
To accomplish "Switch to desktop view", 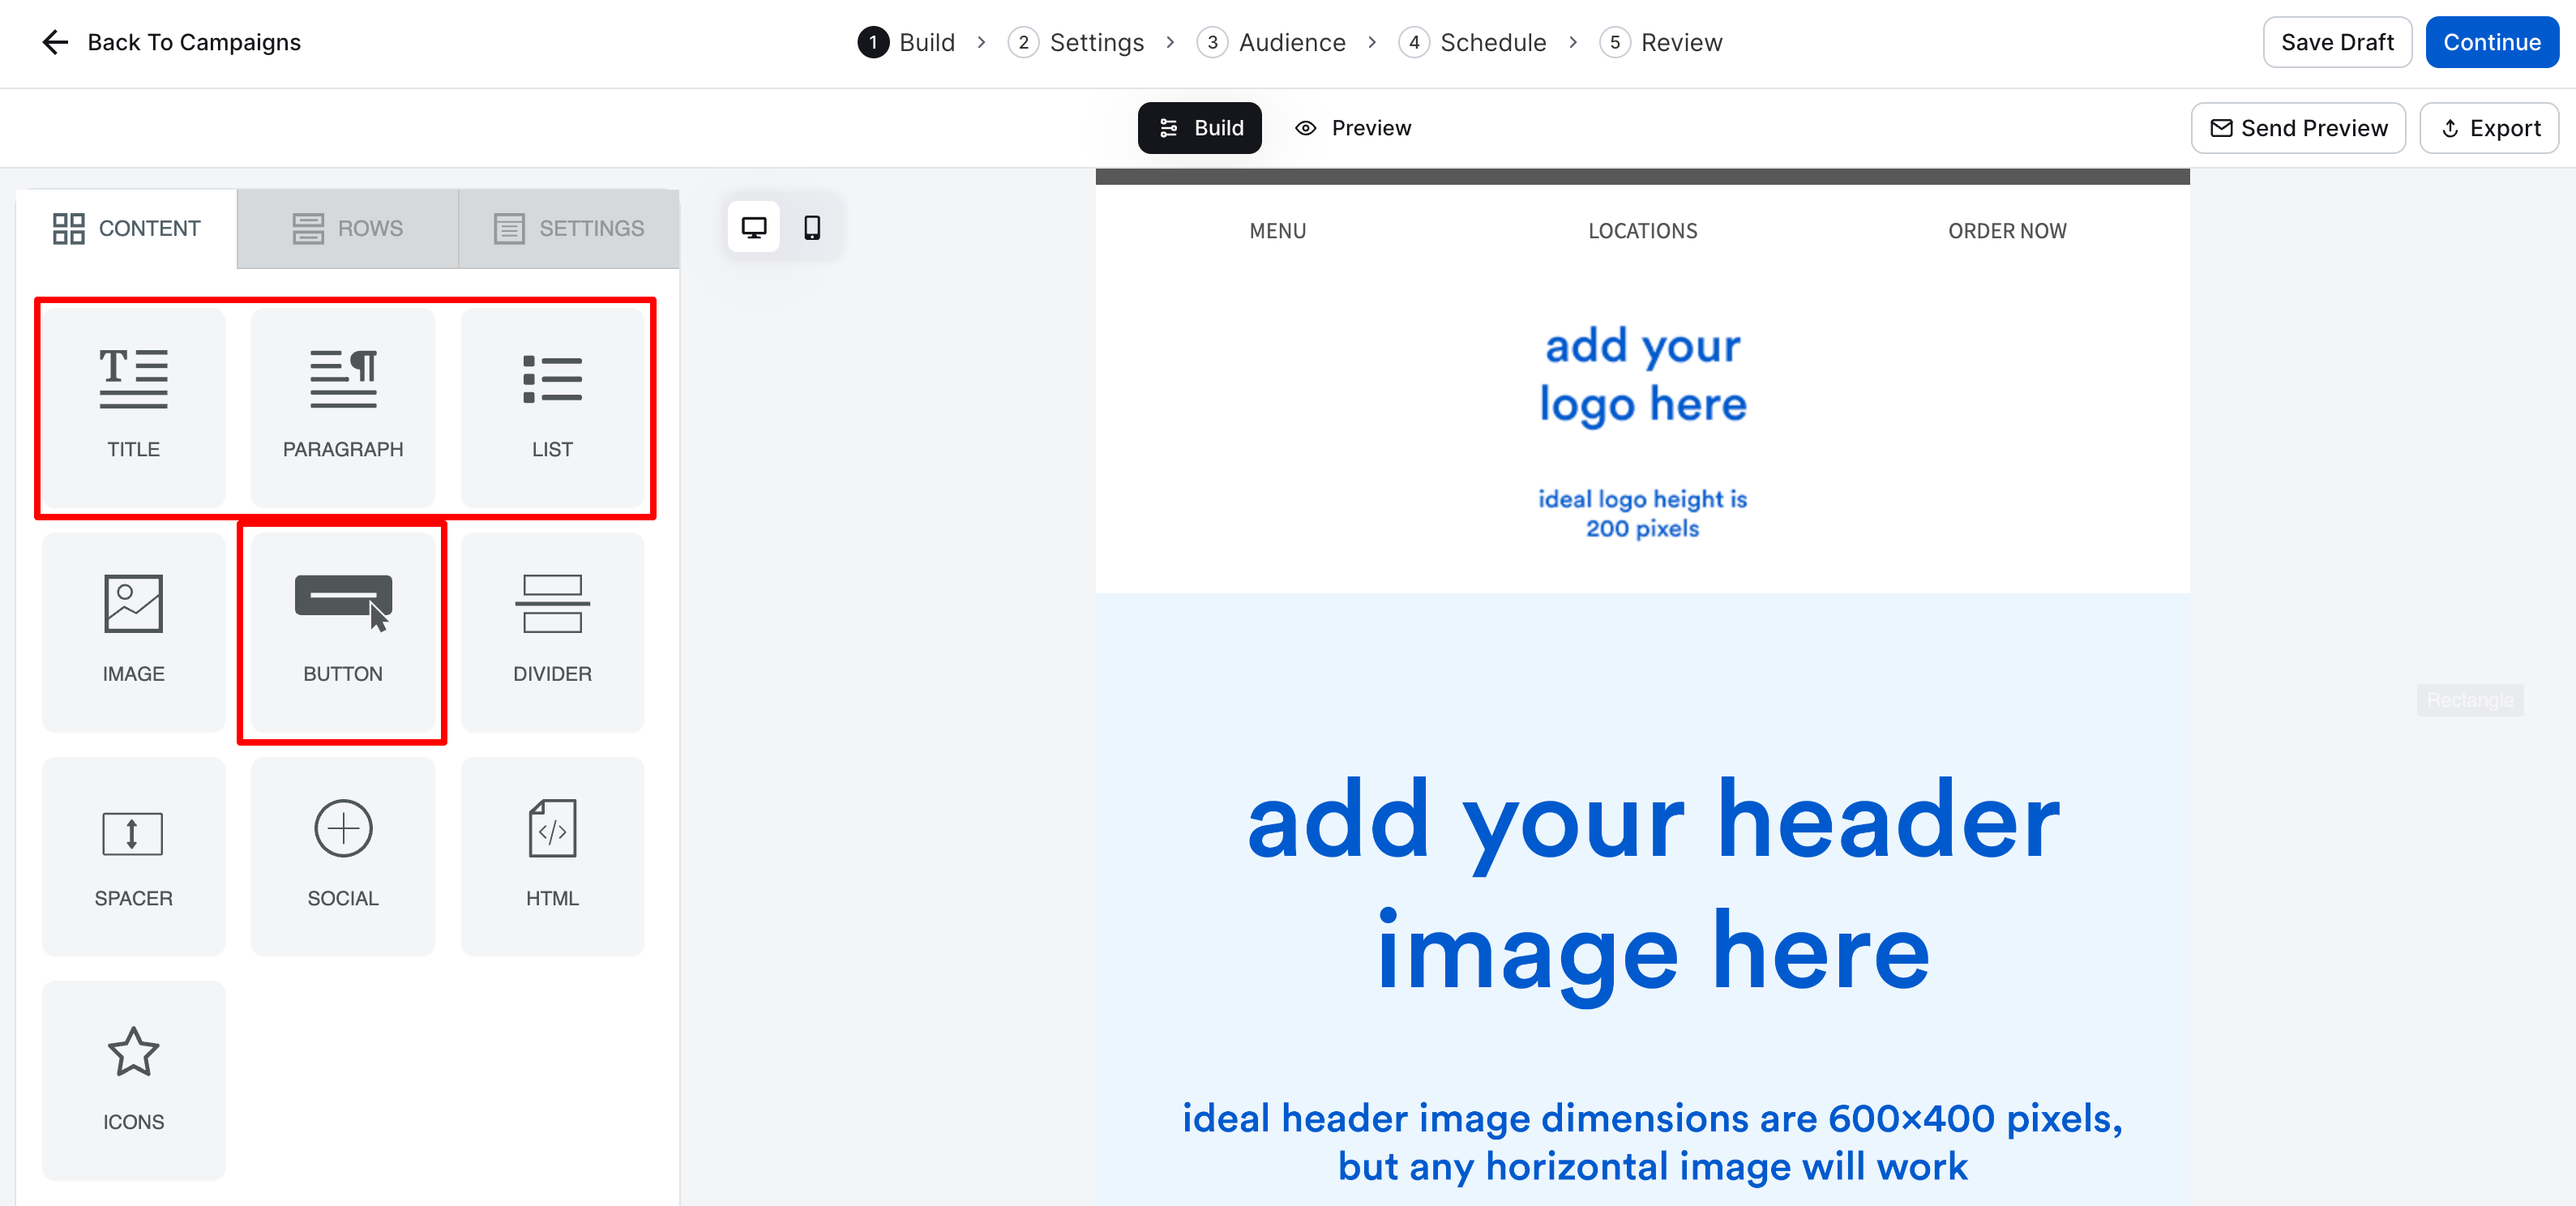I will pos(754,228).
